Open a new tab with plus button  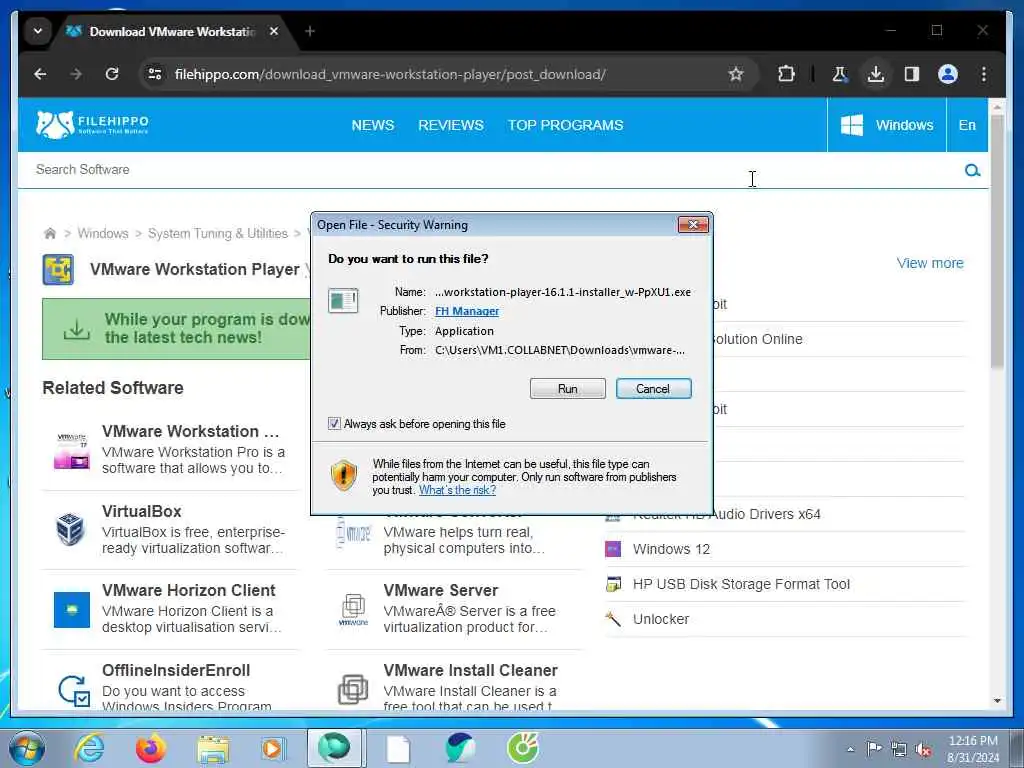pos(310,31)
